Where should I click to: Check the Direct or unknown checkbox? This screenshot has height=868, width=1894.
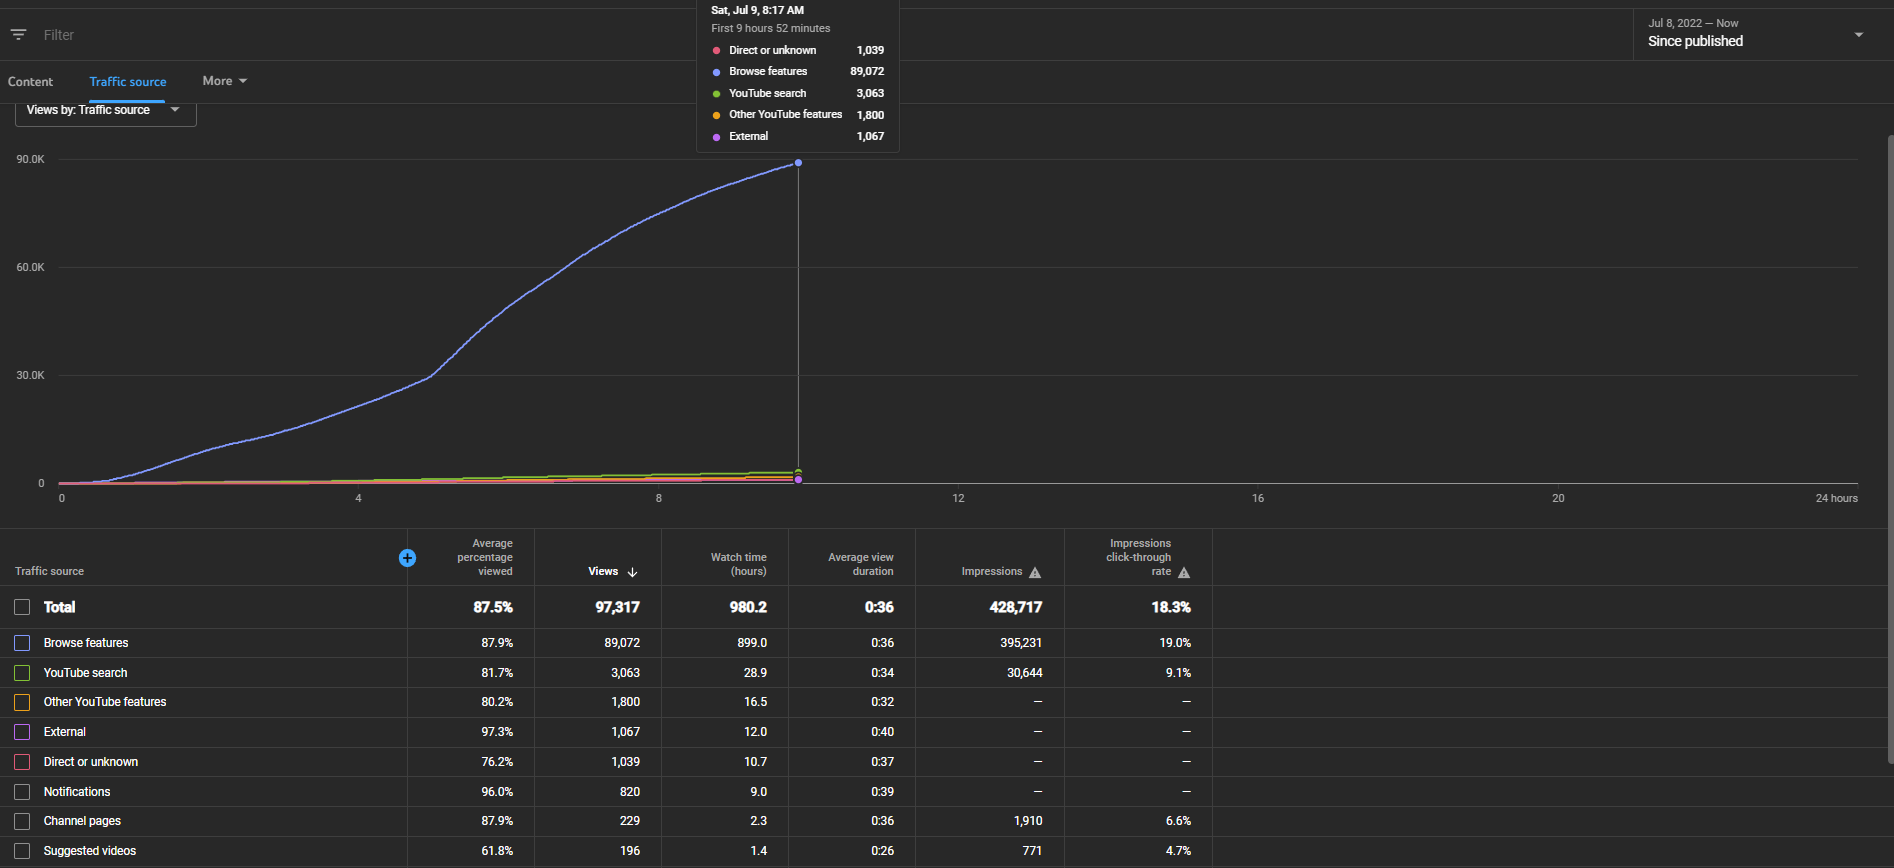click(22, 762)
